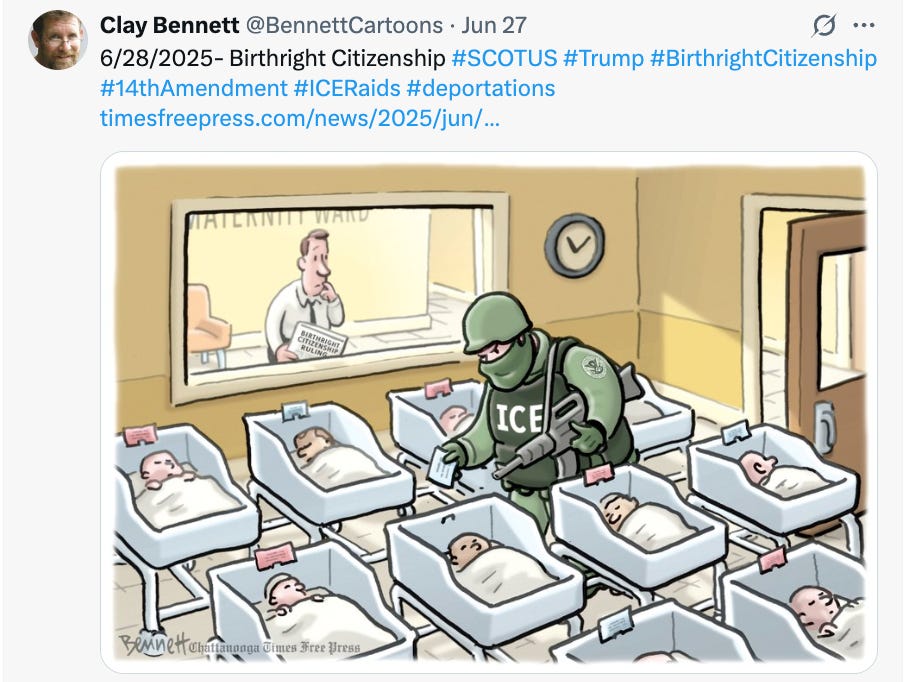This screenshot has height=682, width=908.
Task: Open the #deportations hashtag
Action: click(x=481, y=88)
